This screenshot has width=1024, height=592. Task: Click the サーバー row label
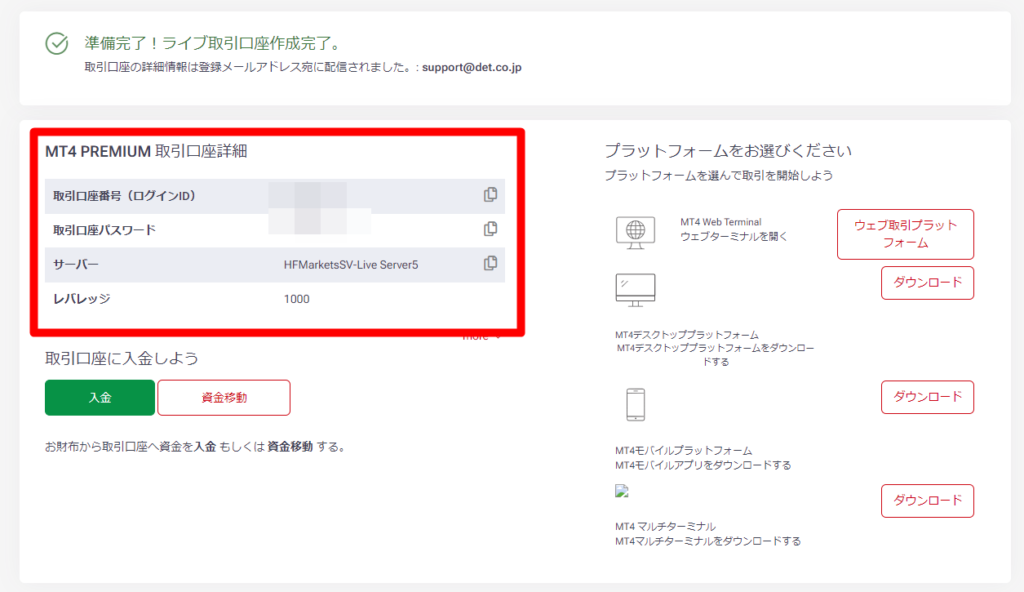[76, 265]
